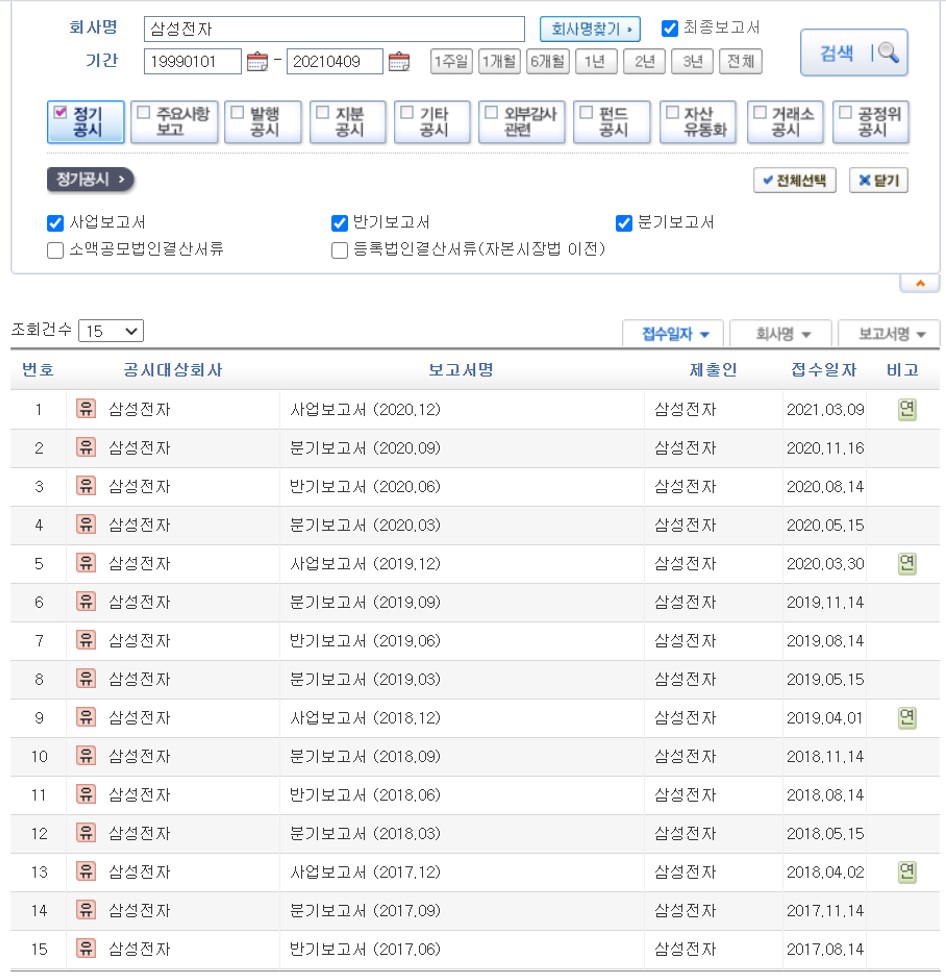Collapse the search panel with orange arrow
Image resolution: width=946 pixels, height=977 pixels.
pos(920,284)
